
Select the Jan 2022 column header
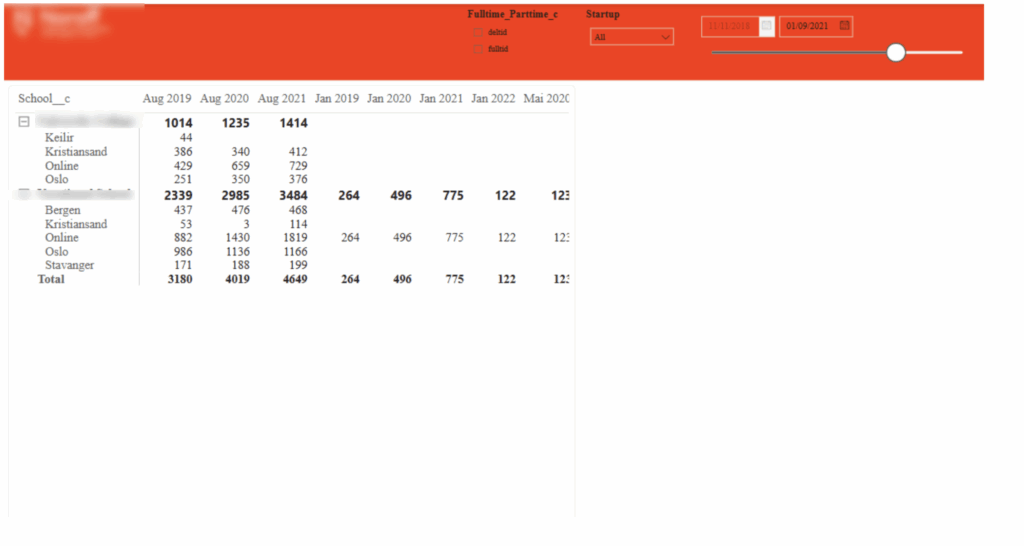[x=493, y=99]
